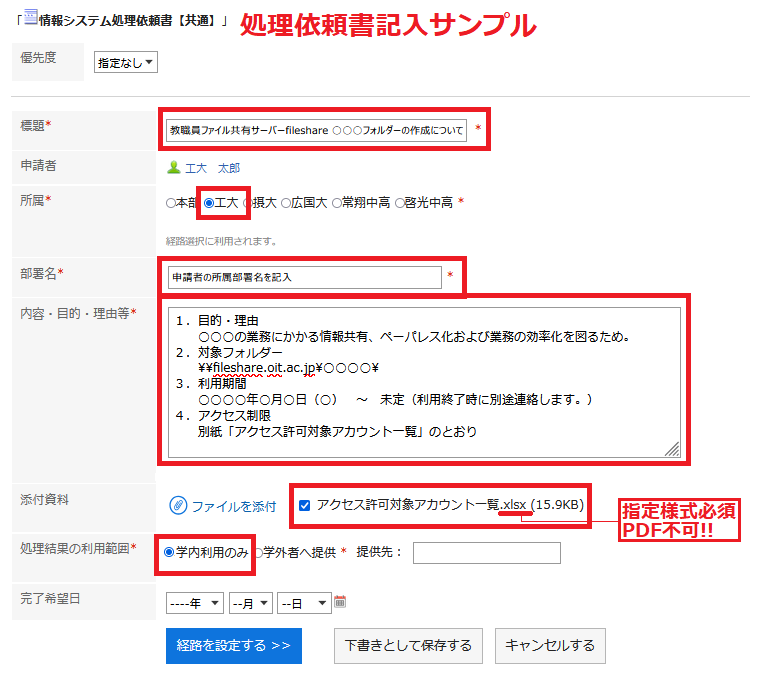
Task: Click into the 部署名 input field
Action: coord(304,277)
